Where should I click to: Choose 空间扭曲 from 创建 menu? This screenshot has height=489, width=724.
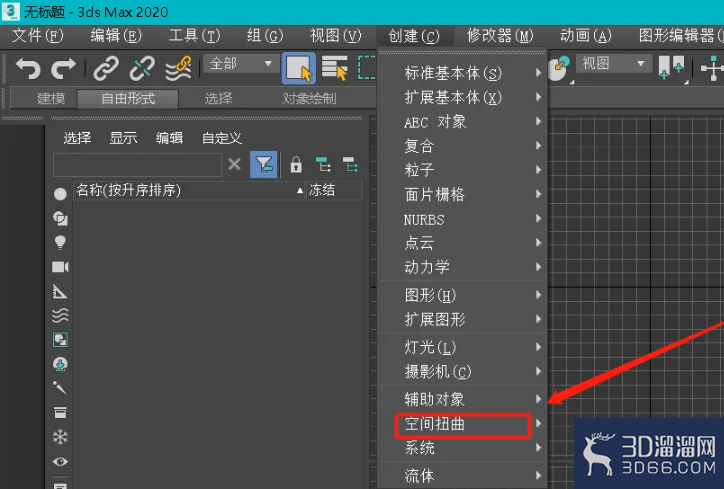[462, 424]
